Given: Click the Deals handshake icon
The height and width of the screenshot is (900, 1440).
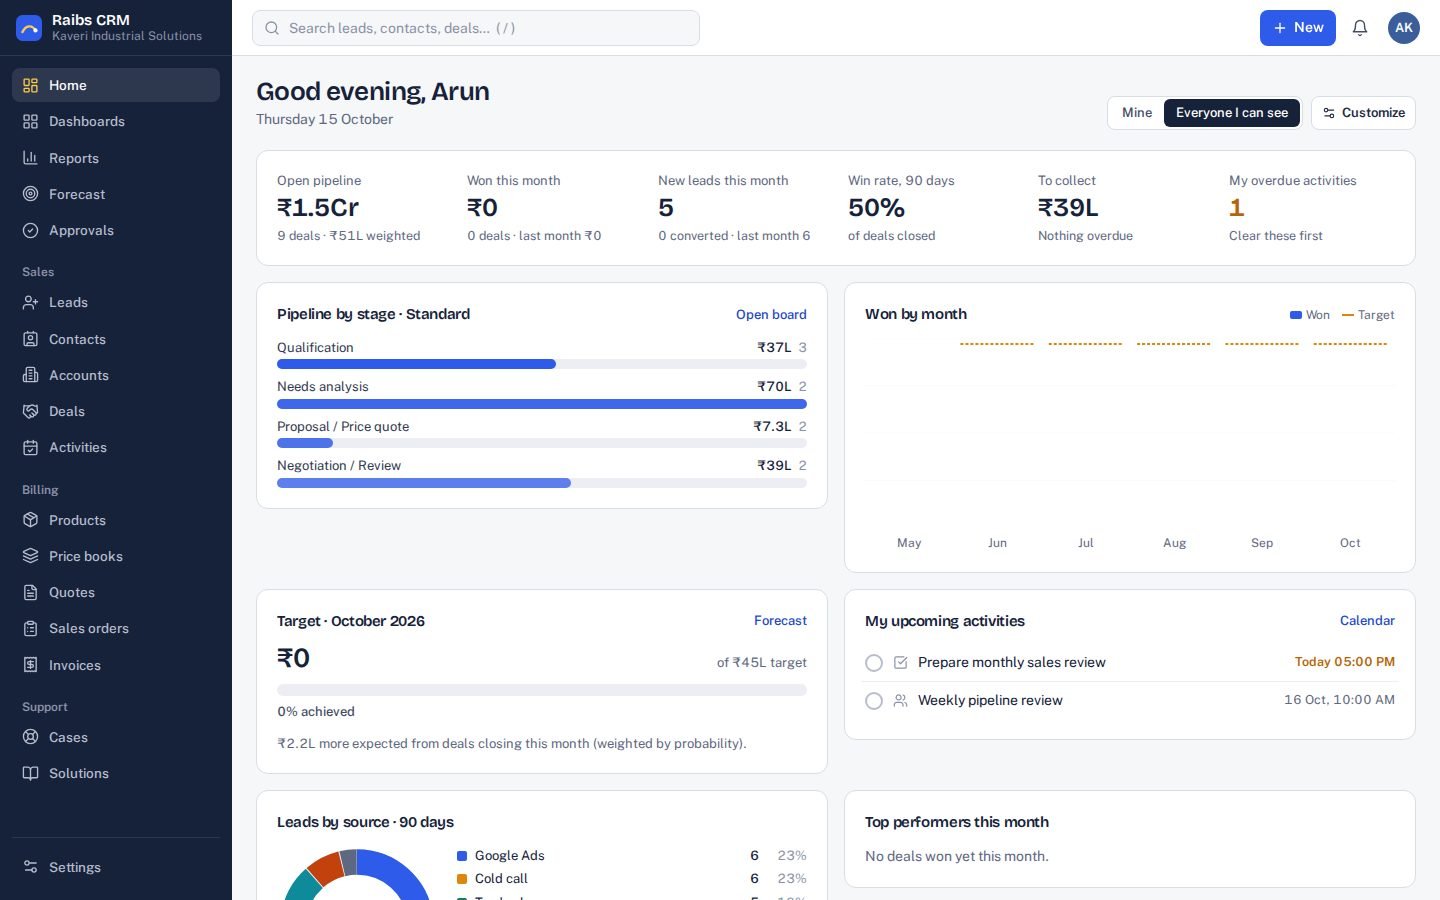Looking at the screenshot, I should (x=30, y=411).
